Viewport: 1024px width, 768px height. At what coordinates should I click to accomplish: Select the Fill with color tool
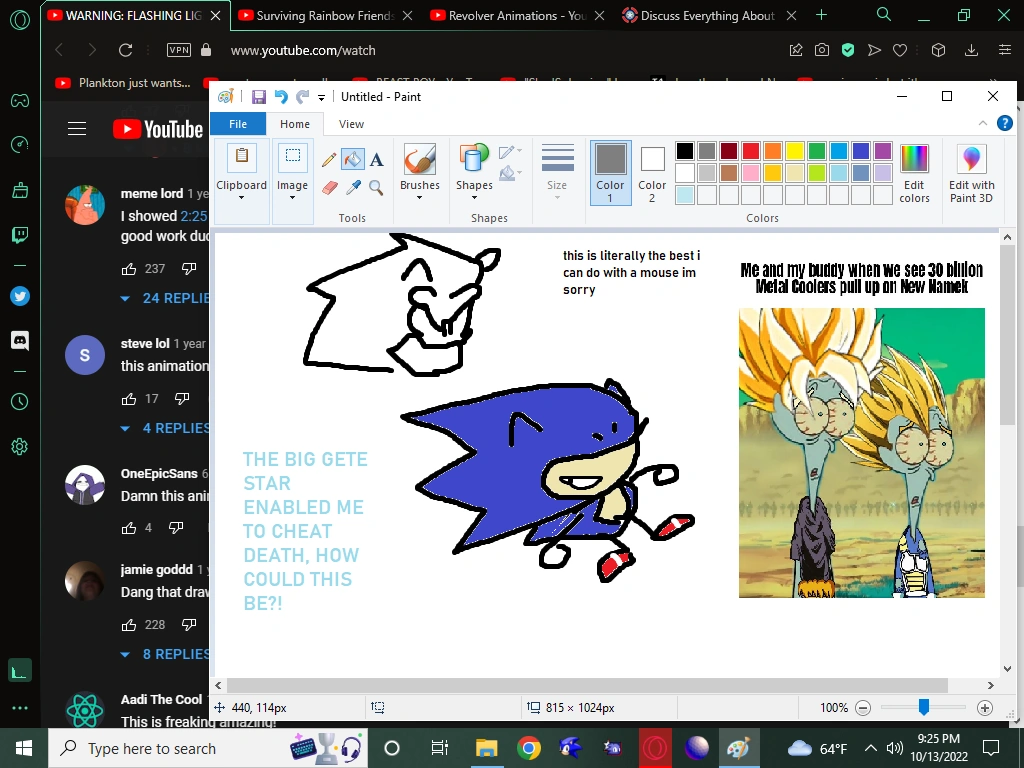point(353,159)
